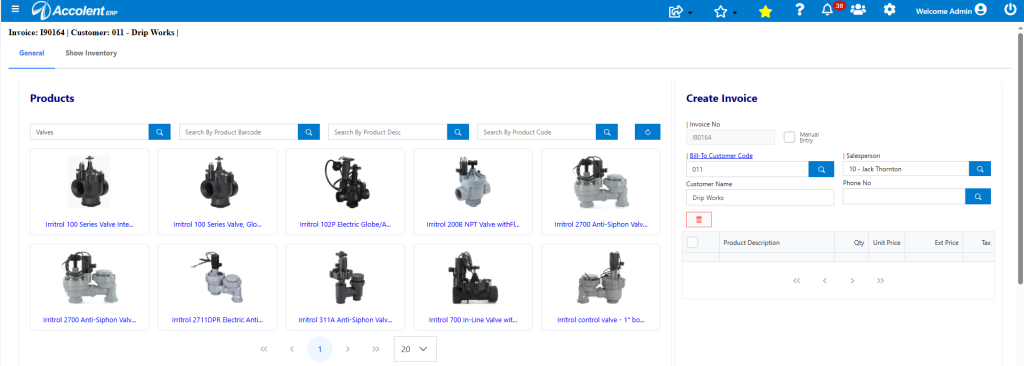Open the users group icon
The image size is (1024, 366).
click(858, 10)
